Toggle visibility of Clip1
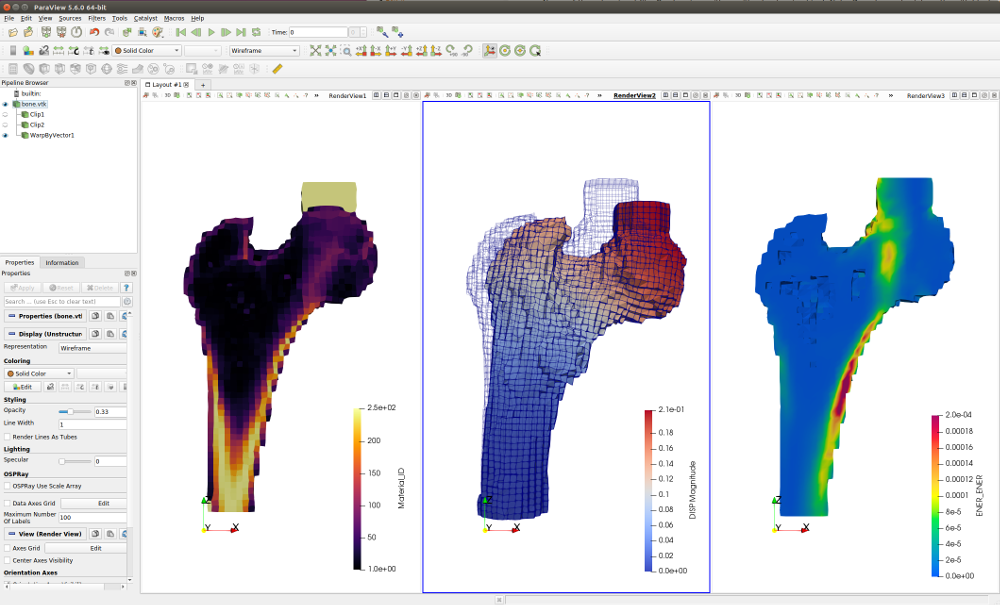Image resolution: width=1000 pixels, height=605 pixels. tap(5, 115)
